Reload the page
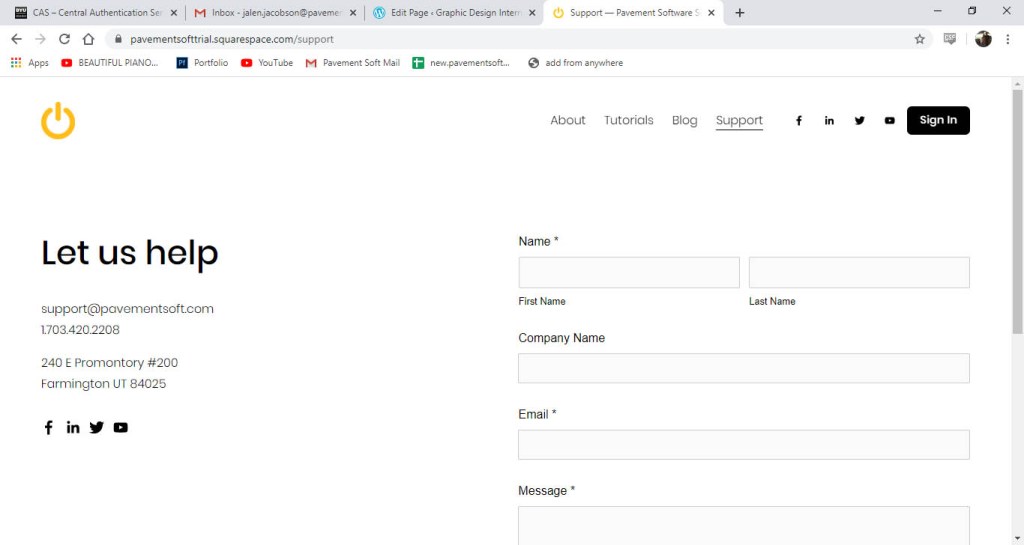Screen dimensions: 1024x545 click(x=64, y=39)
